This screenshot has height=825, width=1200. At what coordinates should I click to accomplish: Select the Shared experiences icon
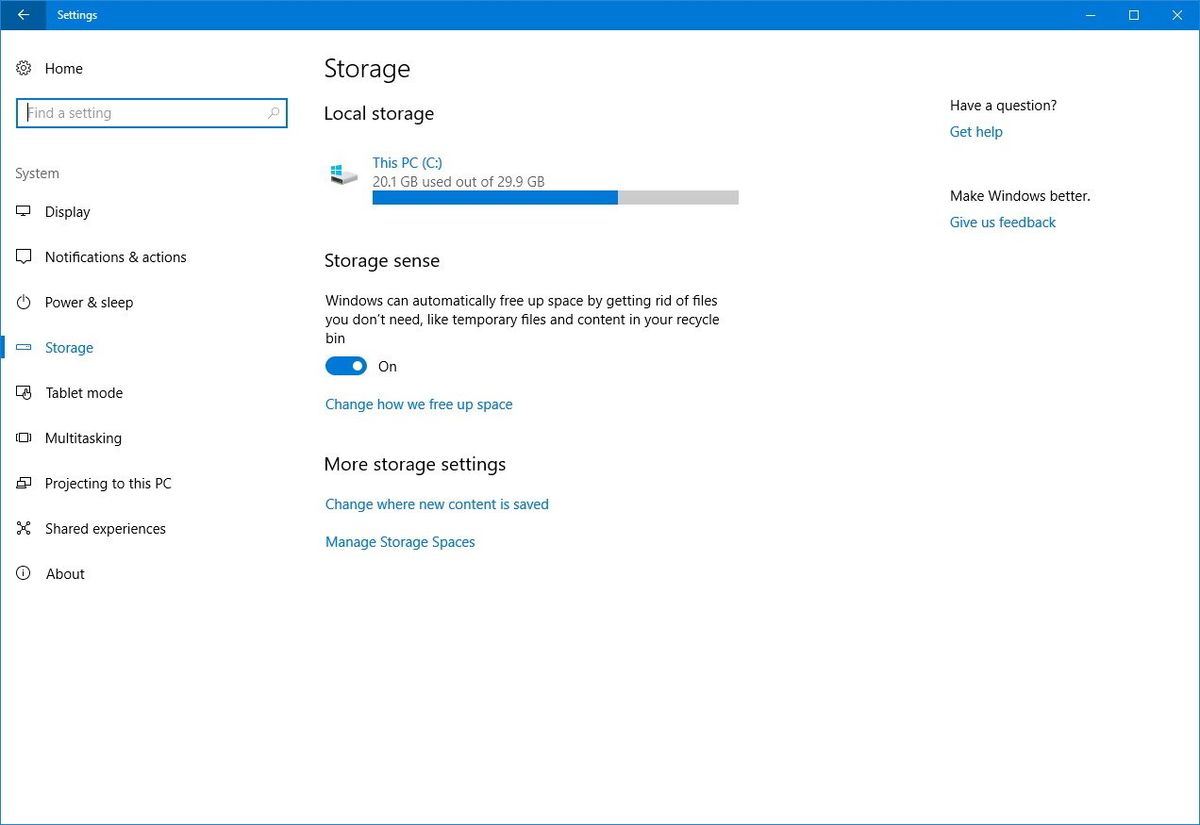[24, 528]
